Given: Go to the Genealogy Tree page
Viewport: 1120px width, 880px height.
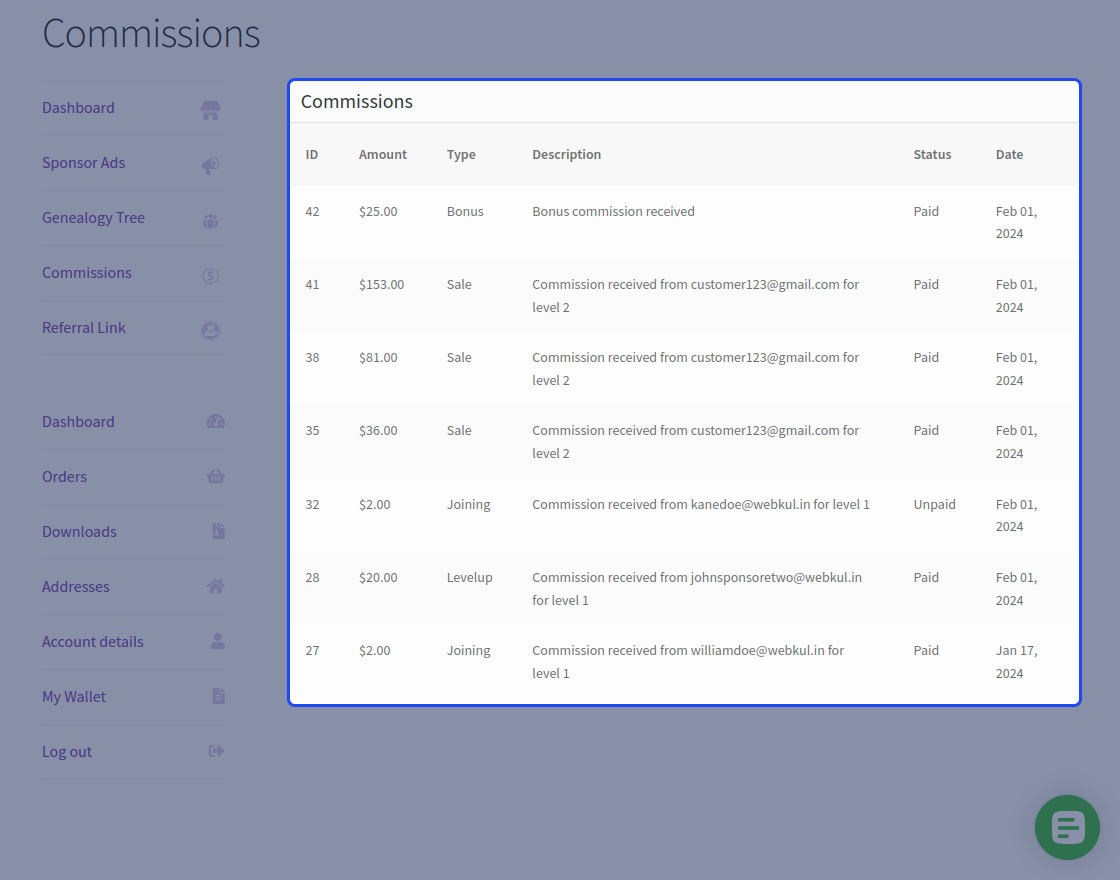Looking at the screenshot, I should tap(93, 218).
